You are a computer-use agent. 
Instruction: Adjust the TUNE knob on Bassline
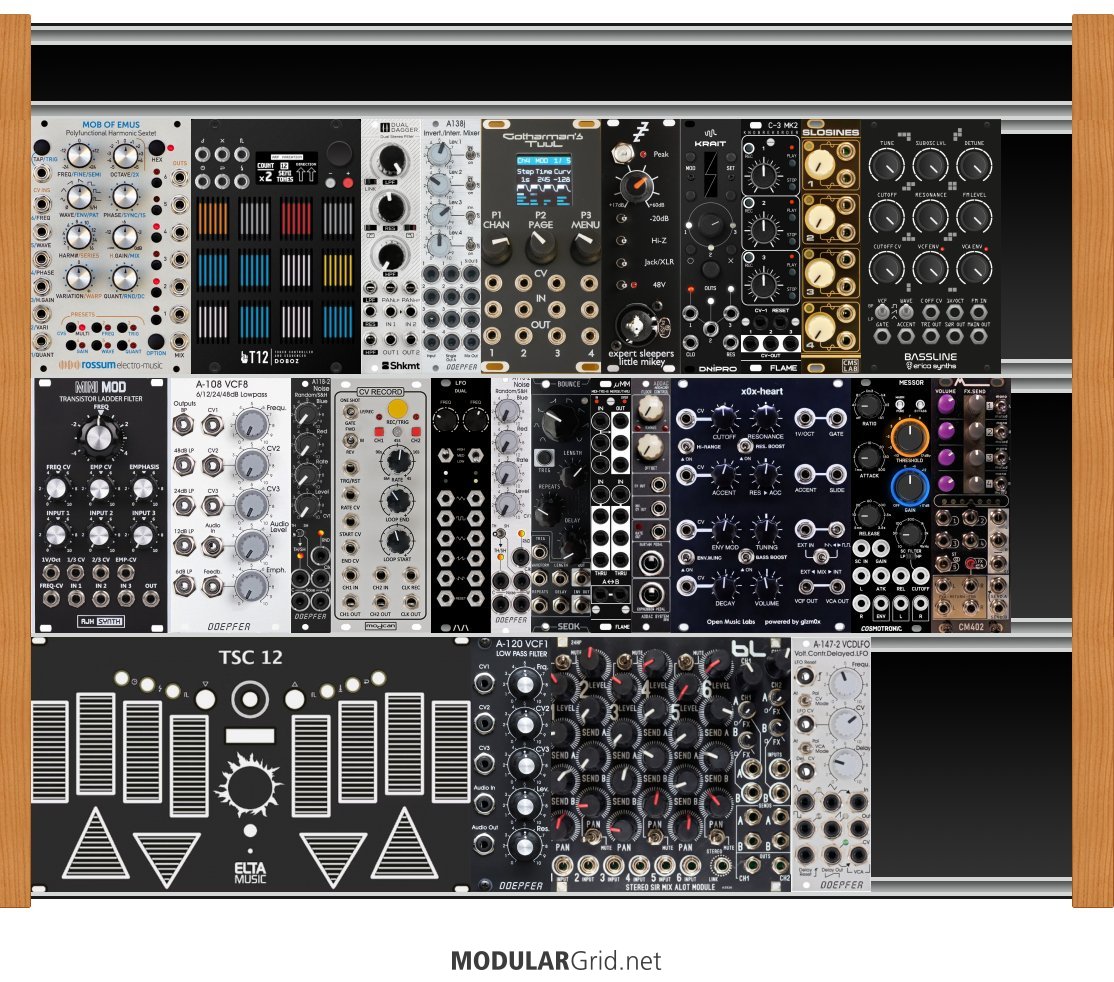click(887, 166)
